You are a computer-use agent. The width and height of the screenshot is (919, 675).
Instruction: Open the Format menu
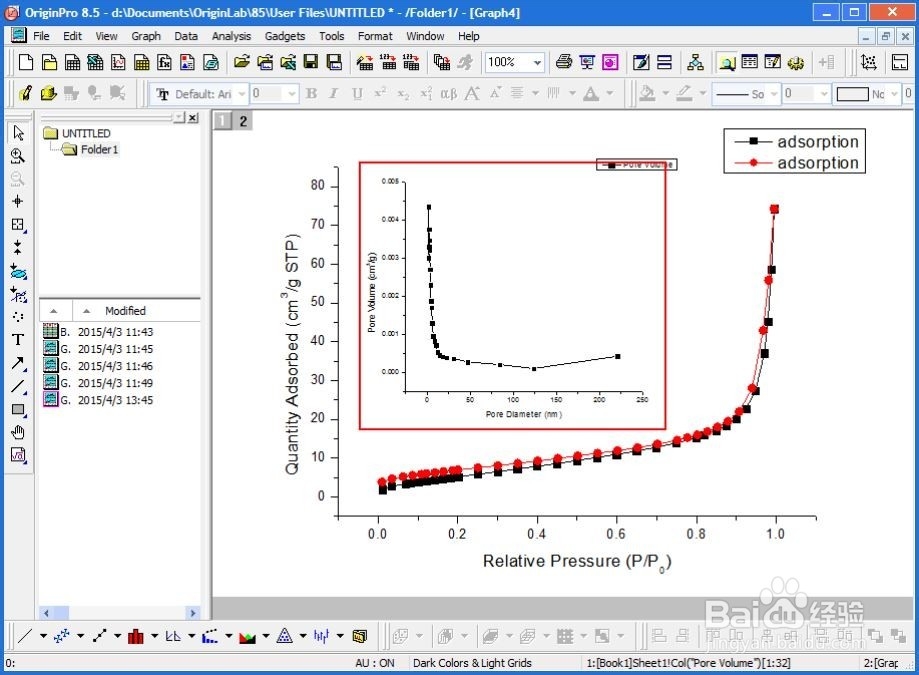click(x=375, y=36)
